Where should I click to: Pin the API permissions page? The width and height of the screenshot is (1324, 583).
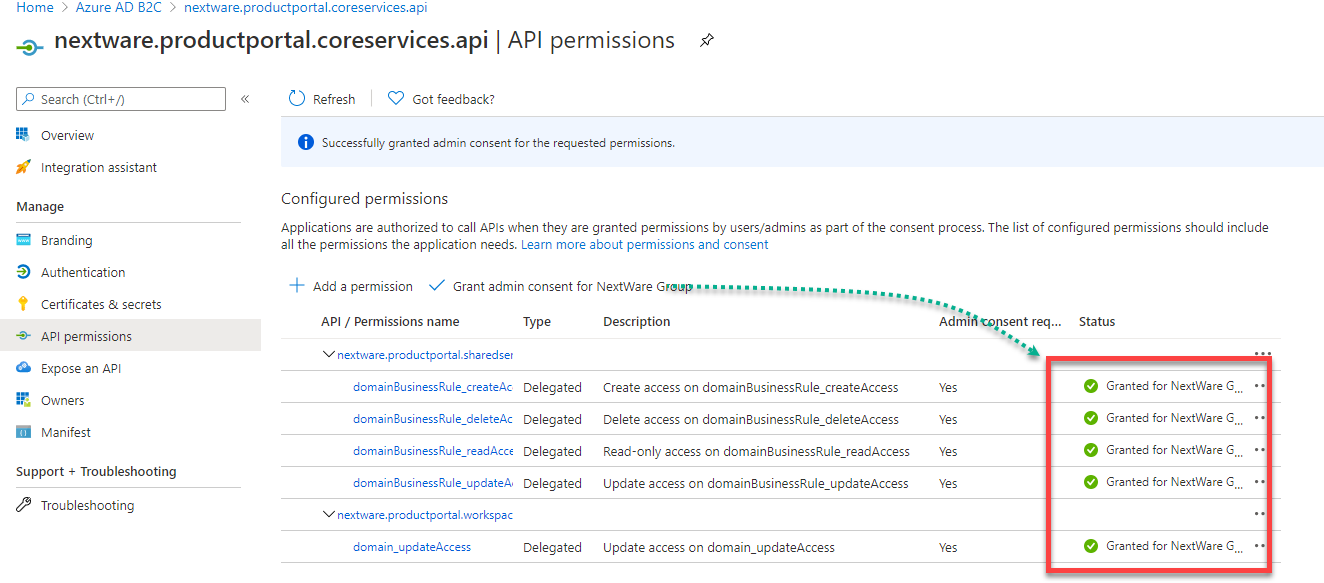coord(707,41)
